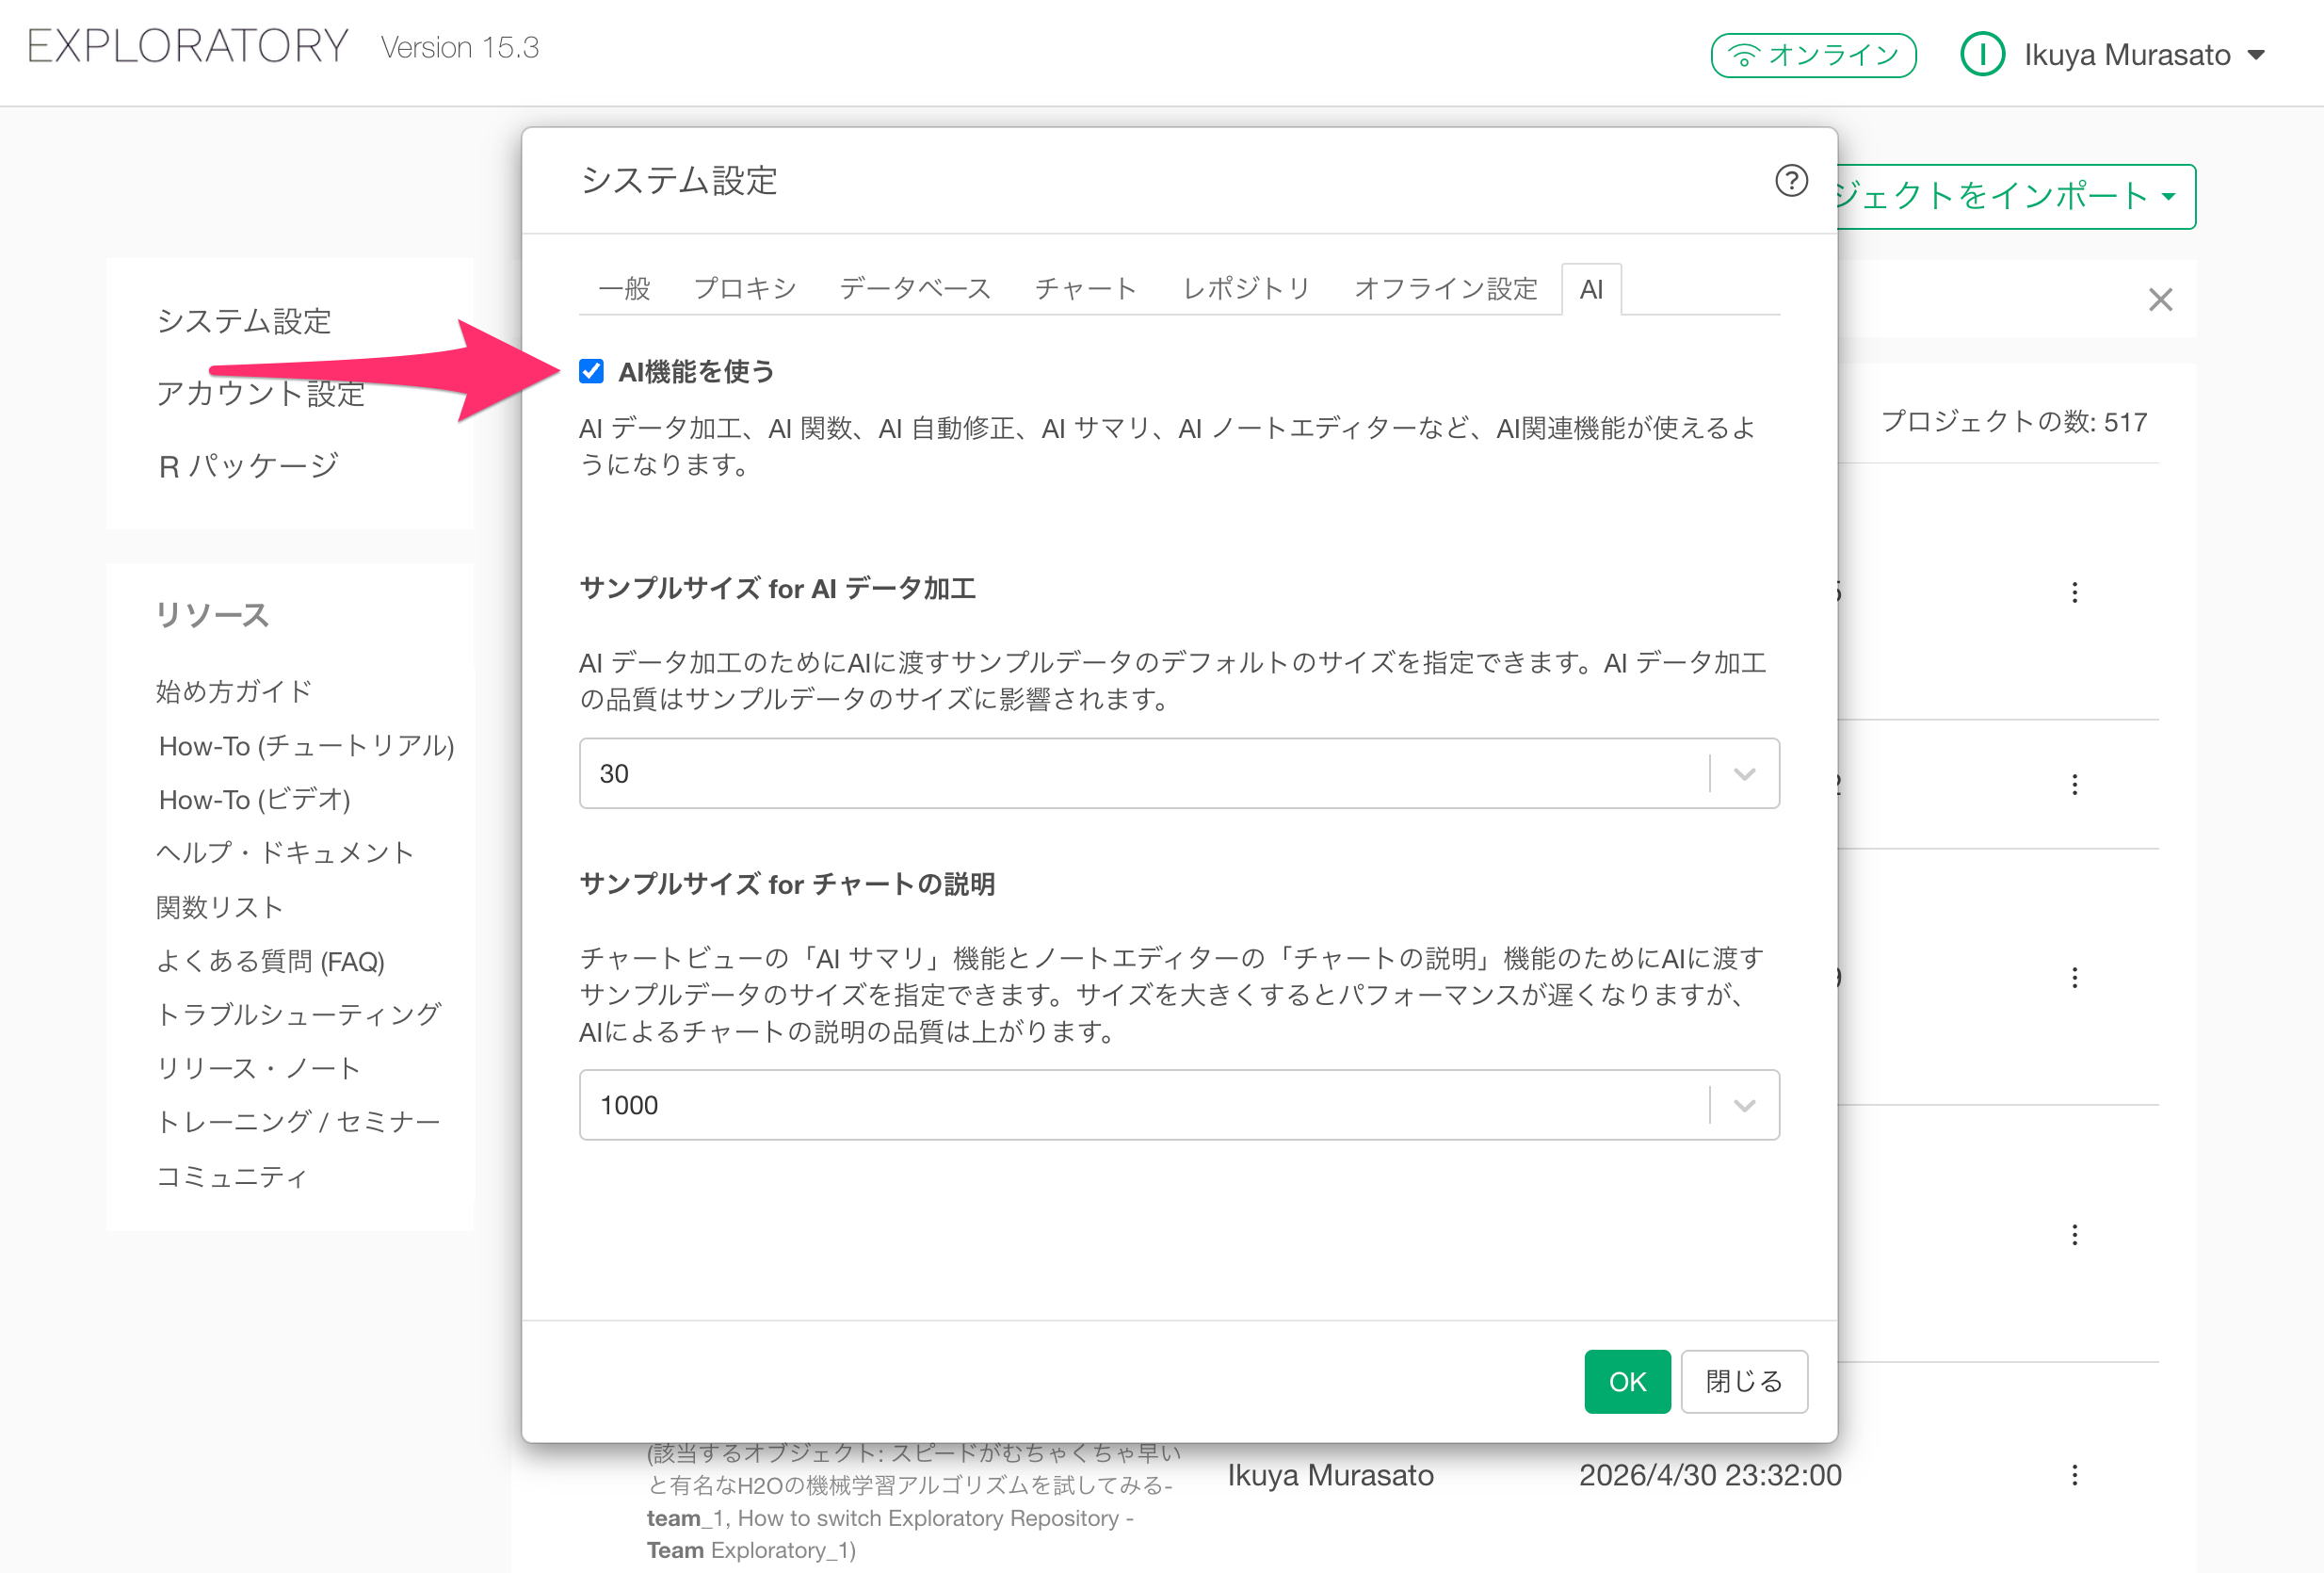Expand the プロジェクトをインポート dropdown button

tap(2016, 196)
